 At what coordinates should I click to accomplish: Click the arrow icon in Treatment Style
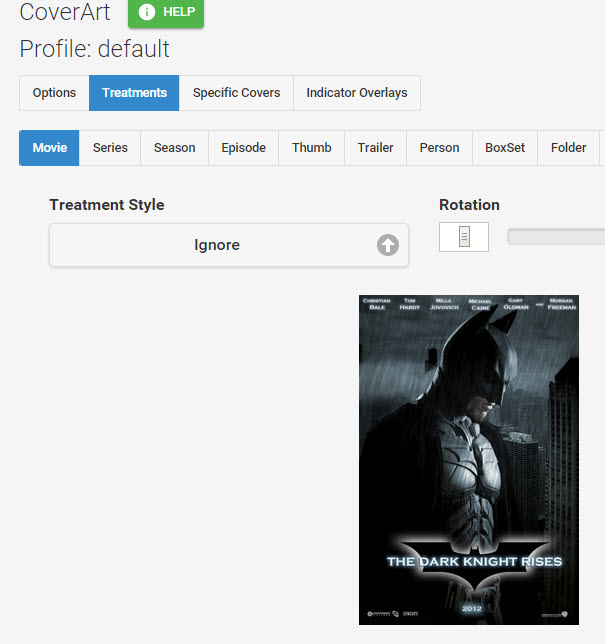click(x=388, y=245)
